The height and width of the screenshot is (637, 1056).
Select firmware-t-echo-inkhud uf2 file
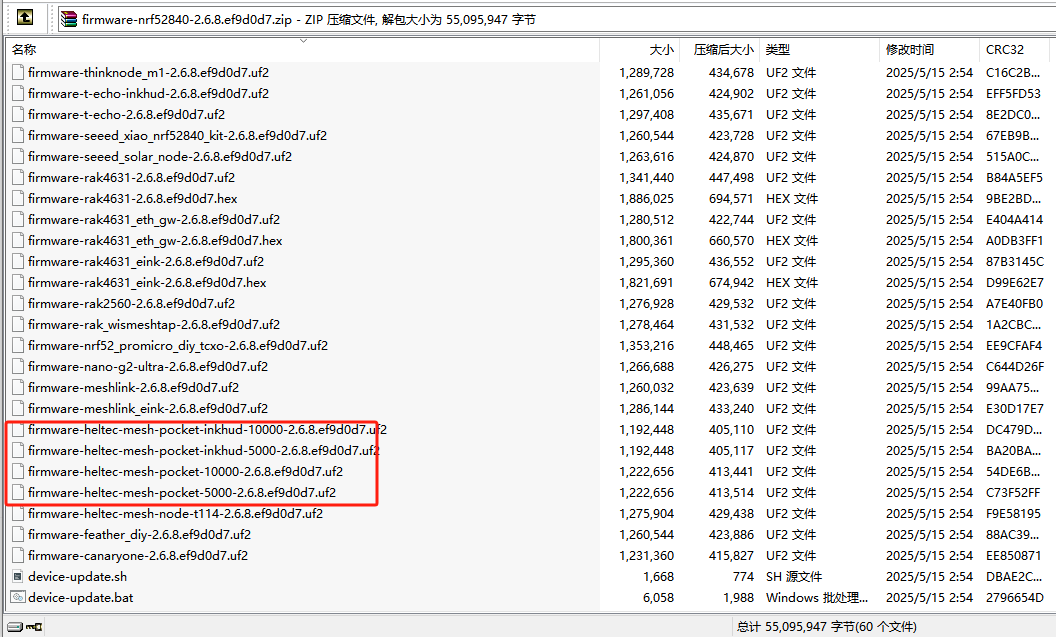click(x=148, y=93)
